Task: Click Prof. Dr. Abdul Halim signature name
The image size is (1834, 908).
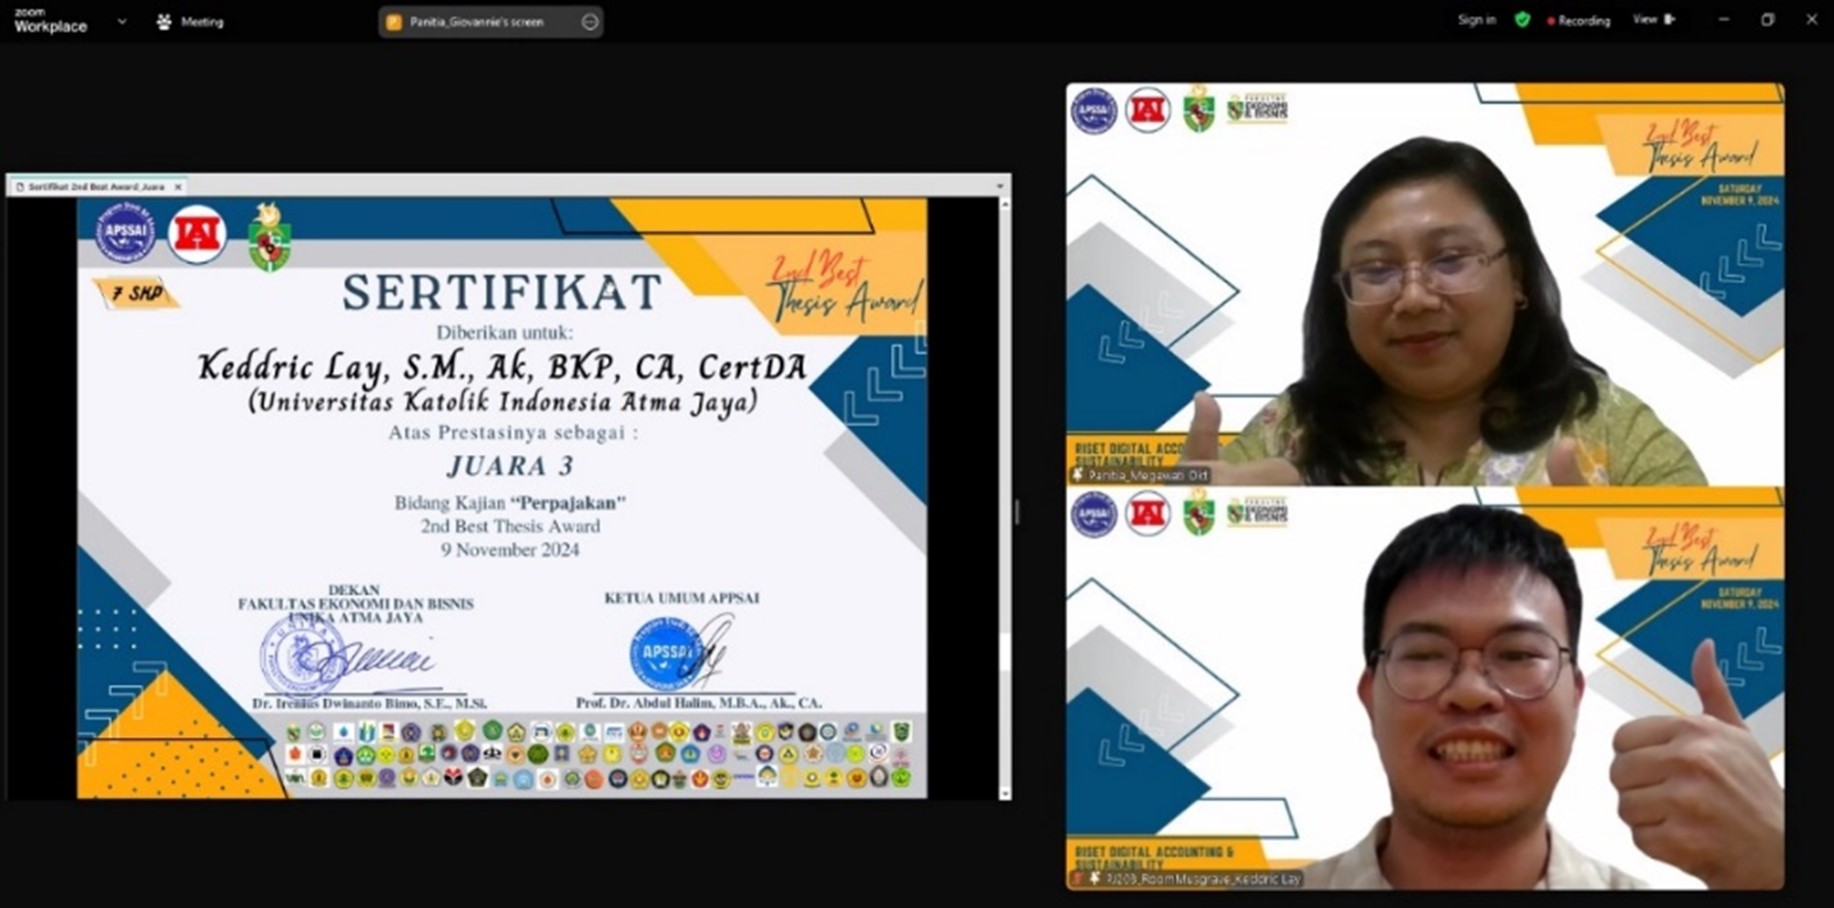Action: [x=699, y=703]
